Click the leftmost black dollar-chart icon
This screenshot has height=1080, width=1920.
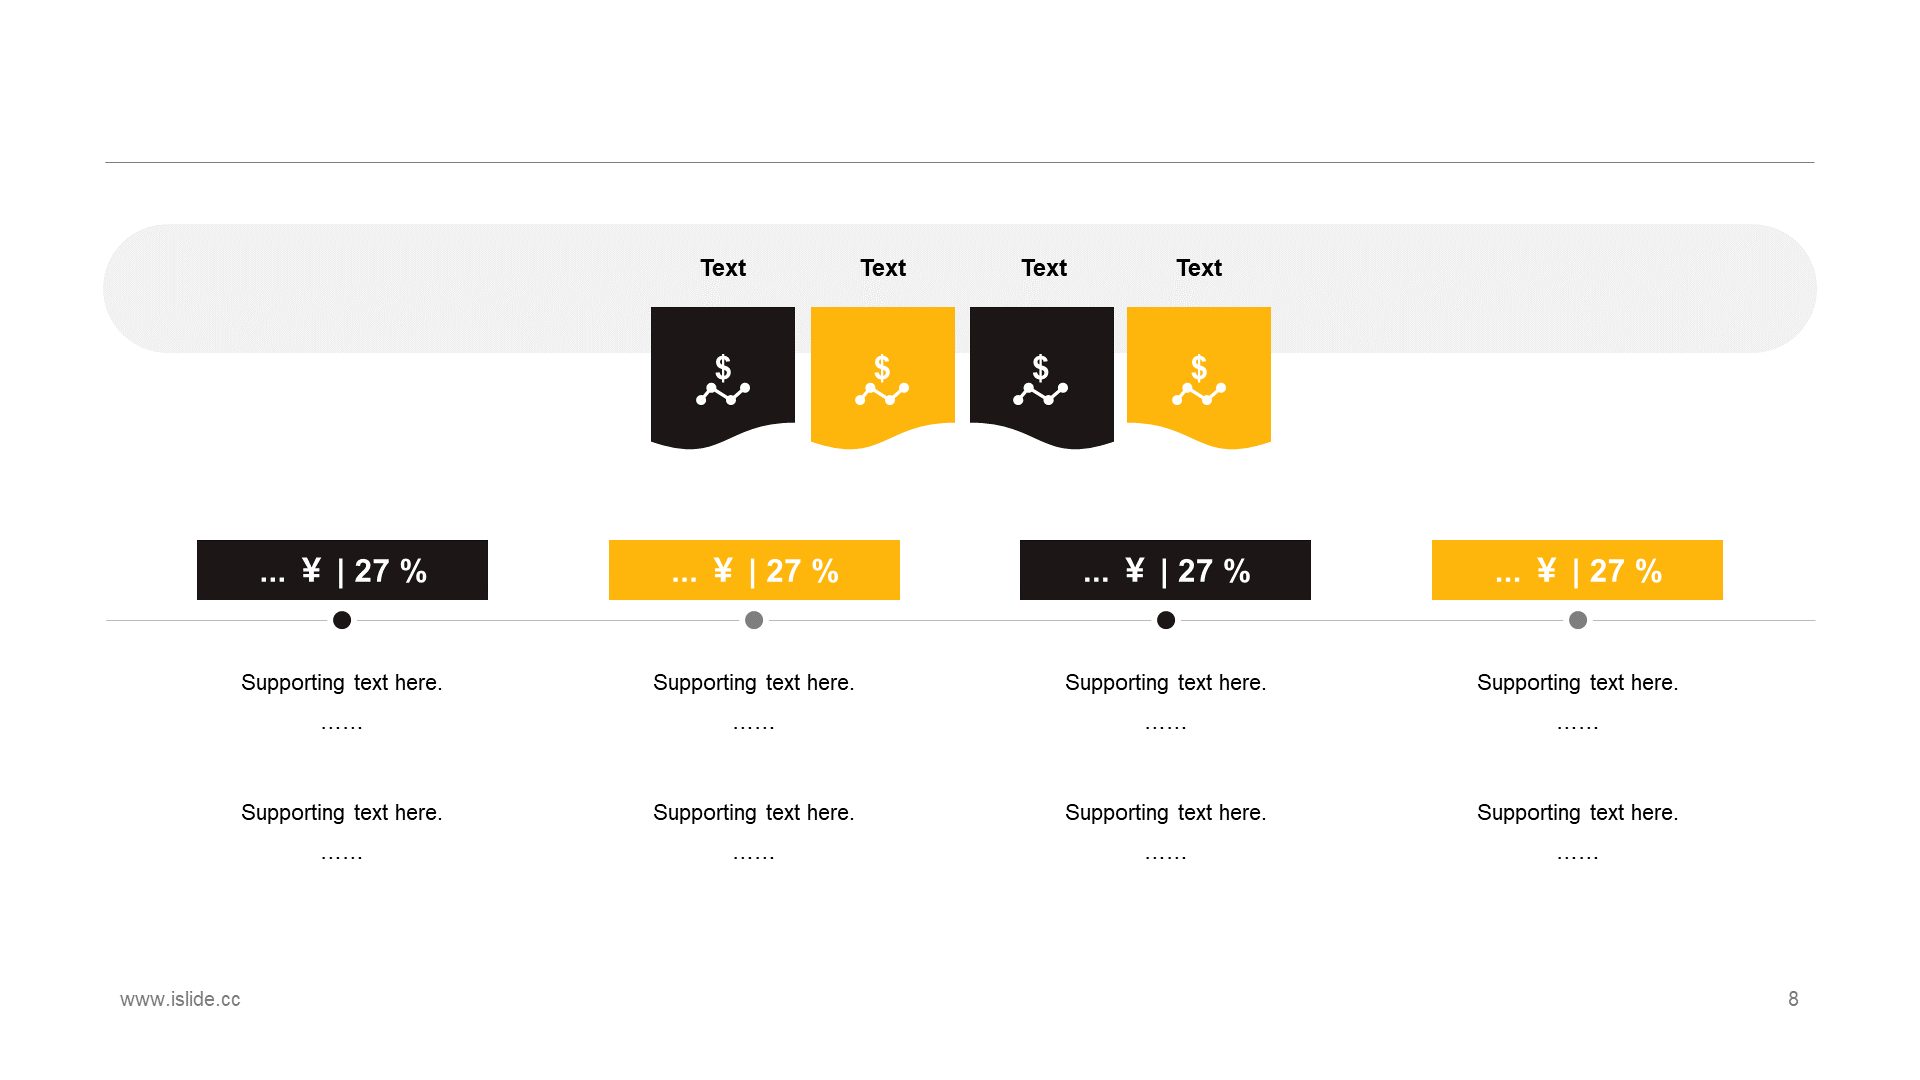(722, 380)
